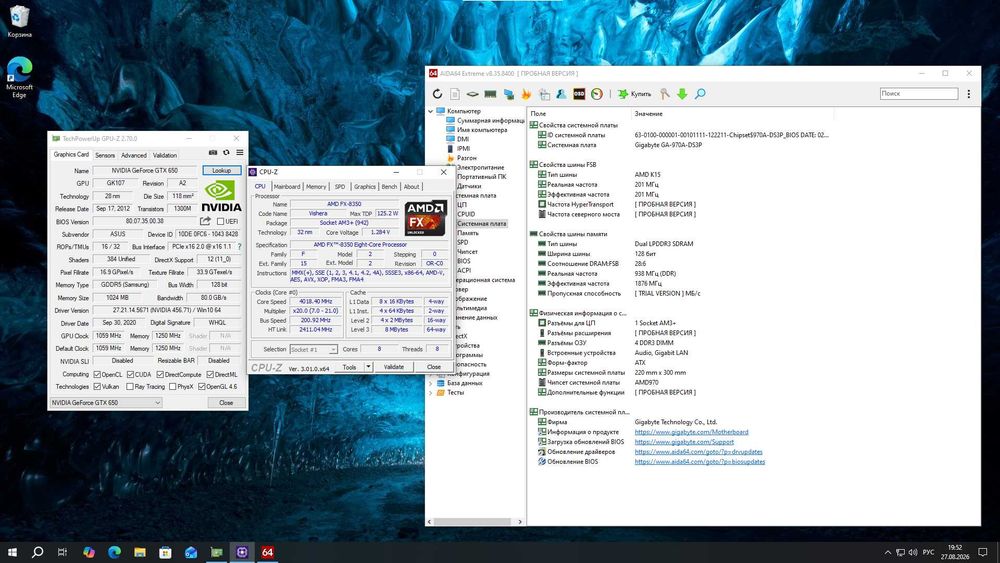Open the AIDA64 three-dot menu
The height and width of the screenshot is (563, 1000).
969,94
